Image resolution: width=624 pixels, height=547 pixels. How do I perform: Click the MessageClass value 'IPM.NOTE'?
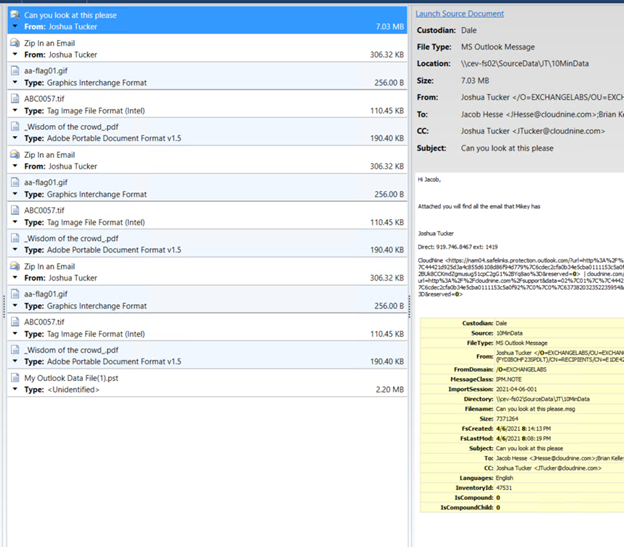(x=509, y=379)
